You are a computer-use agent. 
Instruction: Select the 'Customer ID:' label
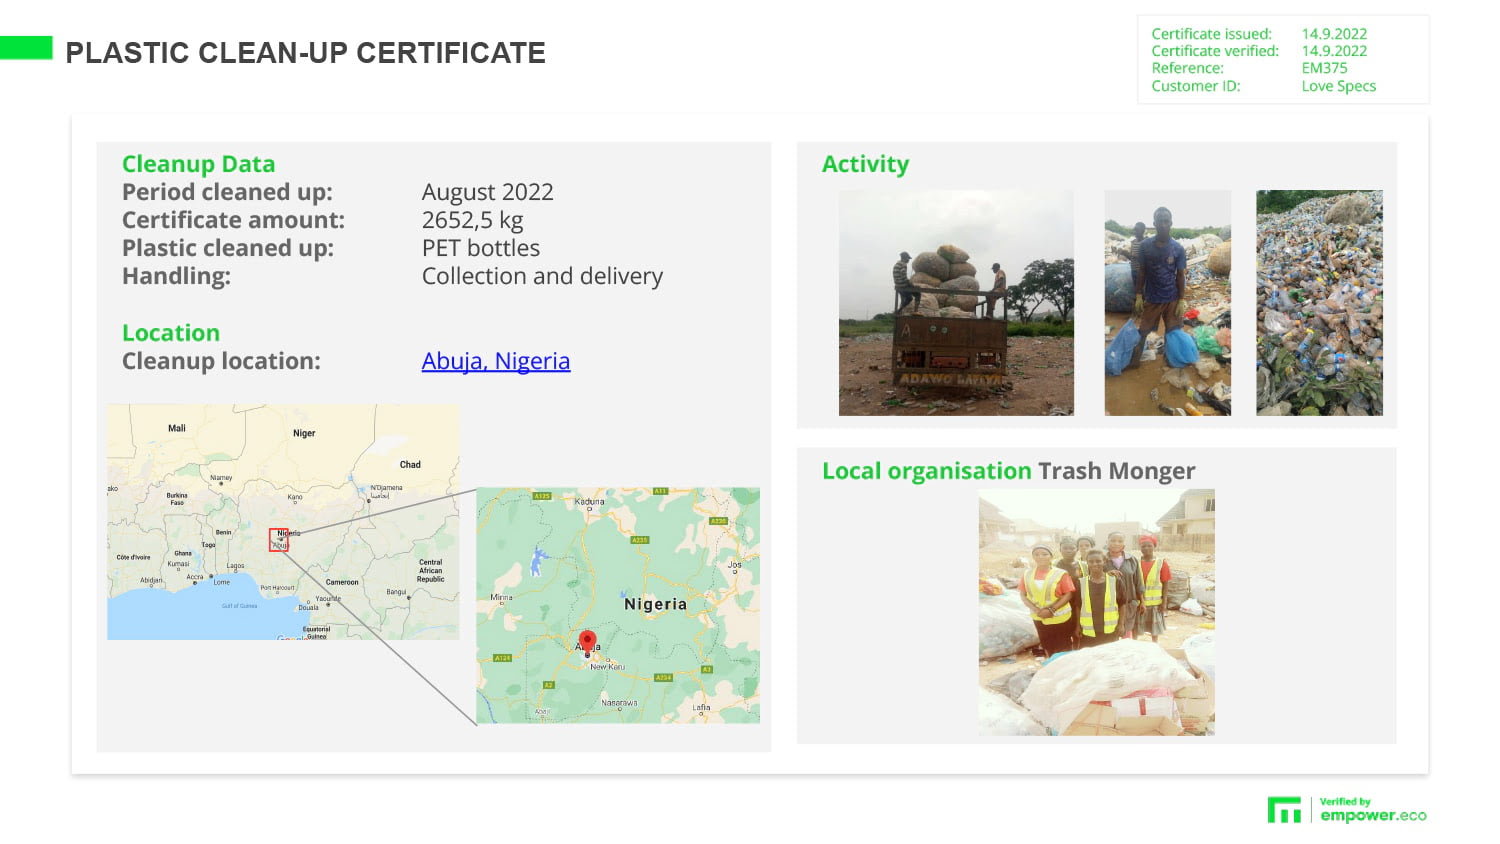[1195, 86]
